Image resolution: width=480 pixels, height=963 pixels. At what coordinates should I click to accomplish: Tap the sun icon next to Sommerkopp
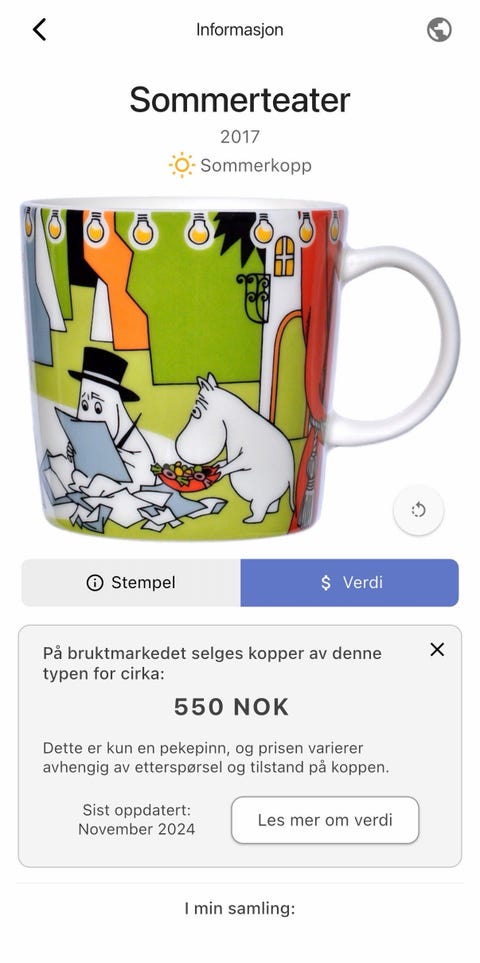click(182, 165)
